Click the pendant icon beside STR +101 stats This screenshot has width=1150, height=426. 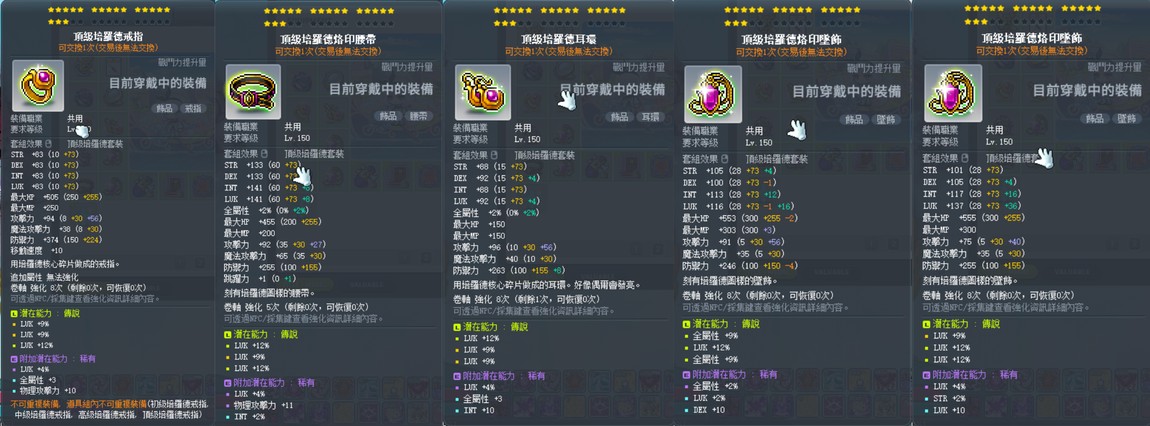[x=953, y=92]
